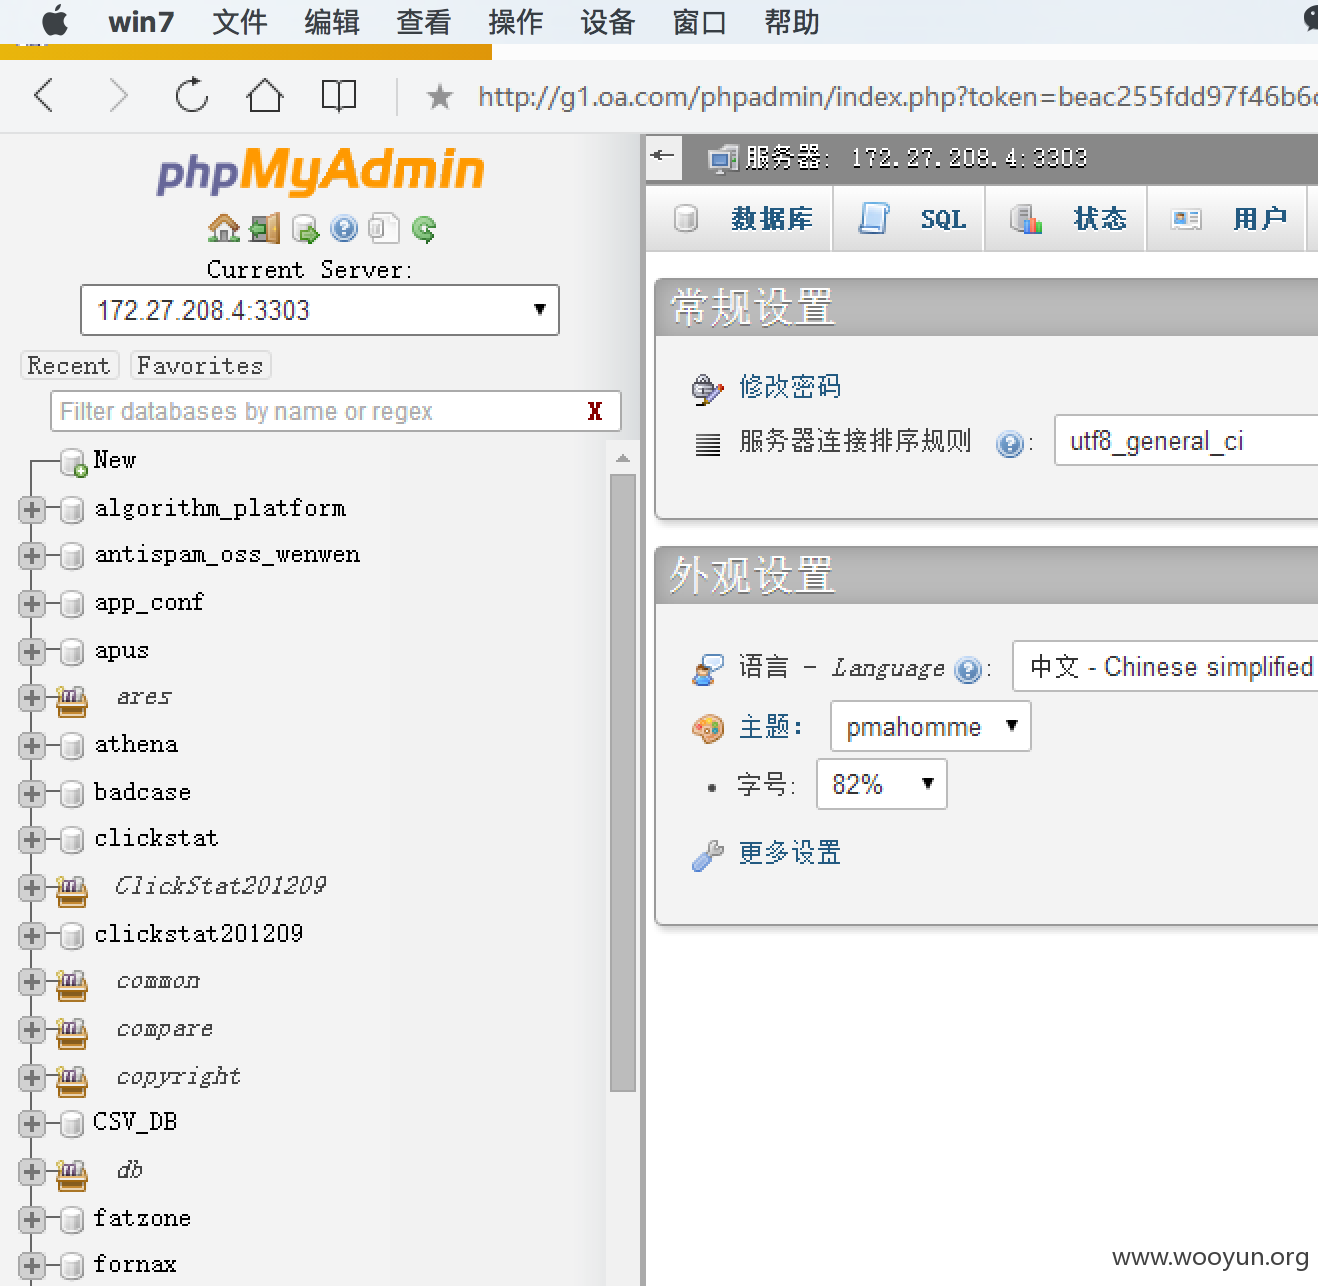Open the 帮助 menu
The width and height of the screenshot is (1318, 1286).
(792, 21)
